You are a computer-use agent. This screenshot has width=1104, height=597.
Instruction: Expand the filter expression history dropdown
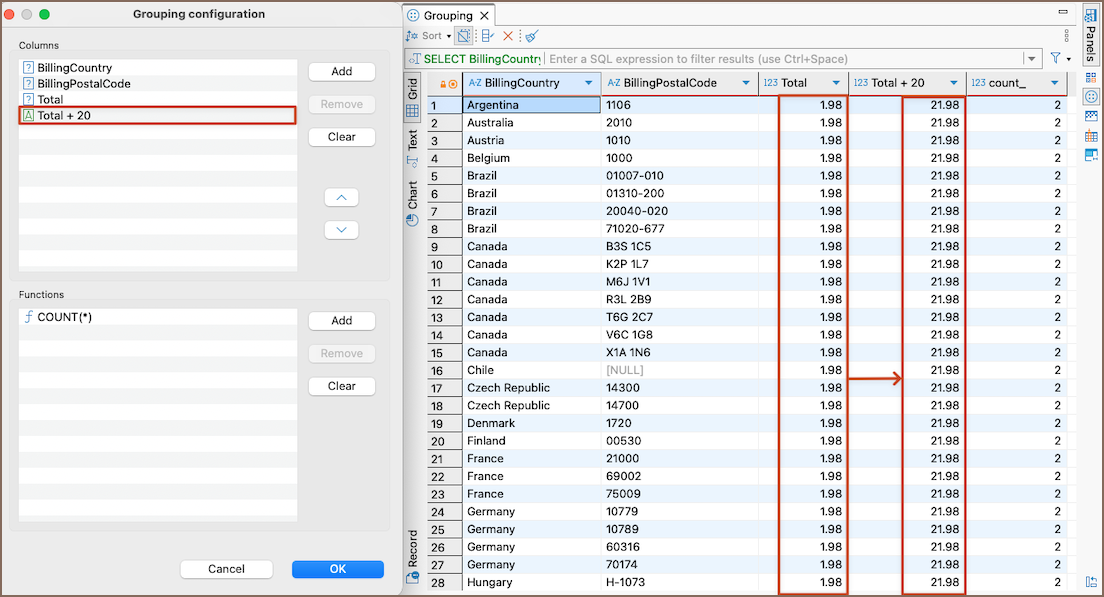pyautogui.click(x=1031, y=59)
